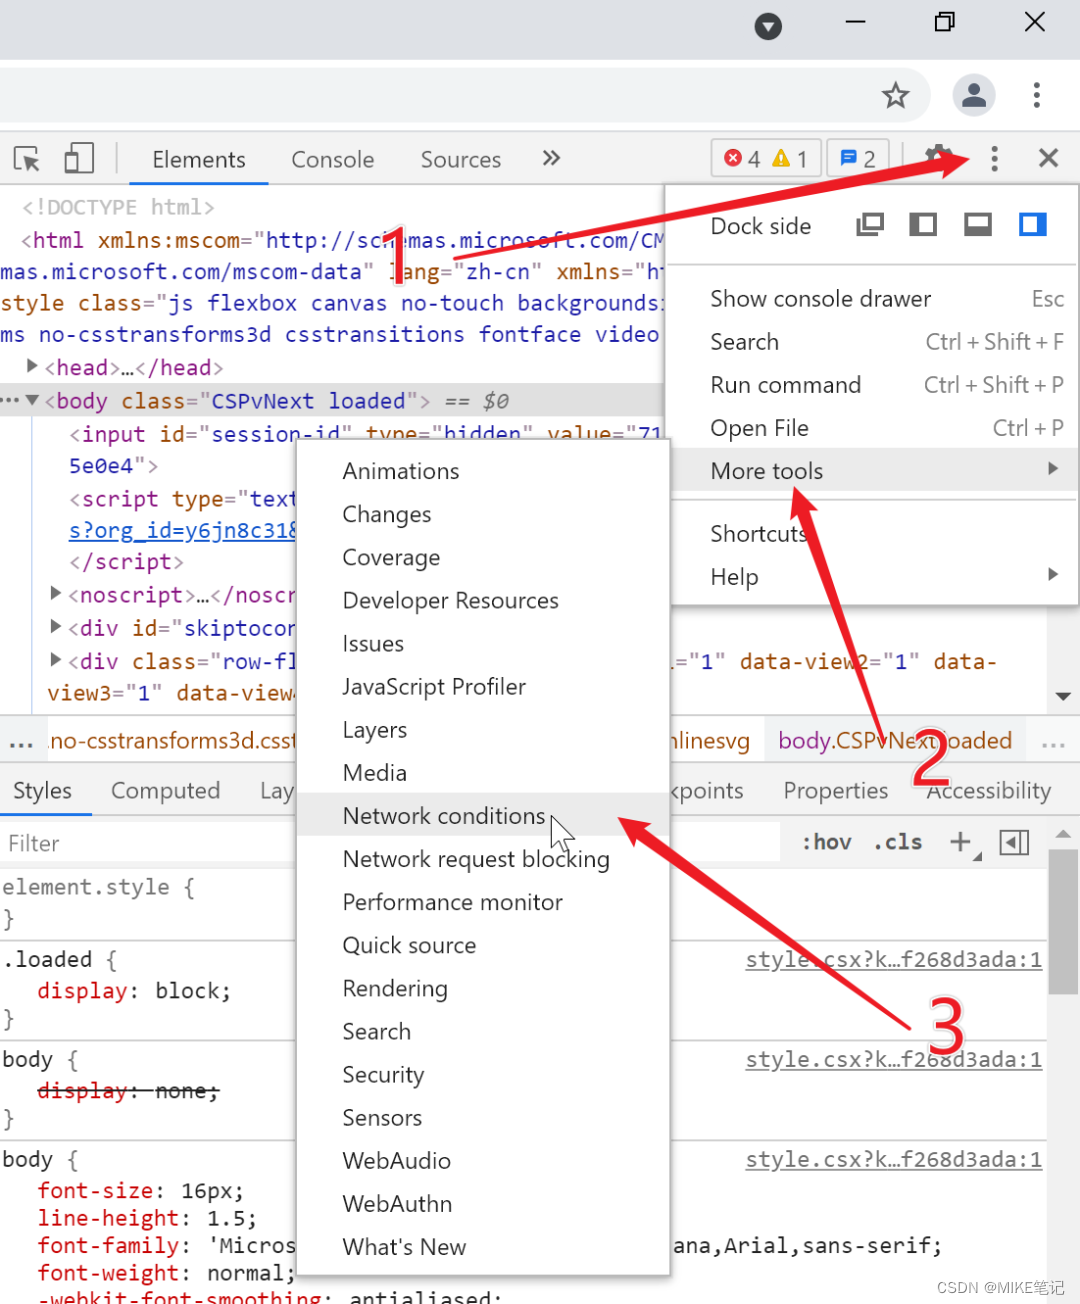Viewport: 1080px width, 1304px height.
Task: Choose Search in the DevTools menu
Action: pos(872,342)
